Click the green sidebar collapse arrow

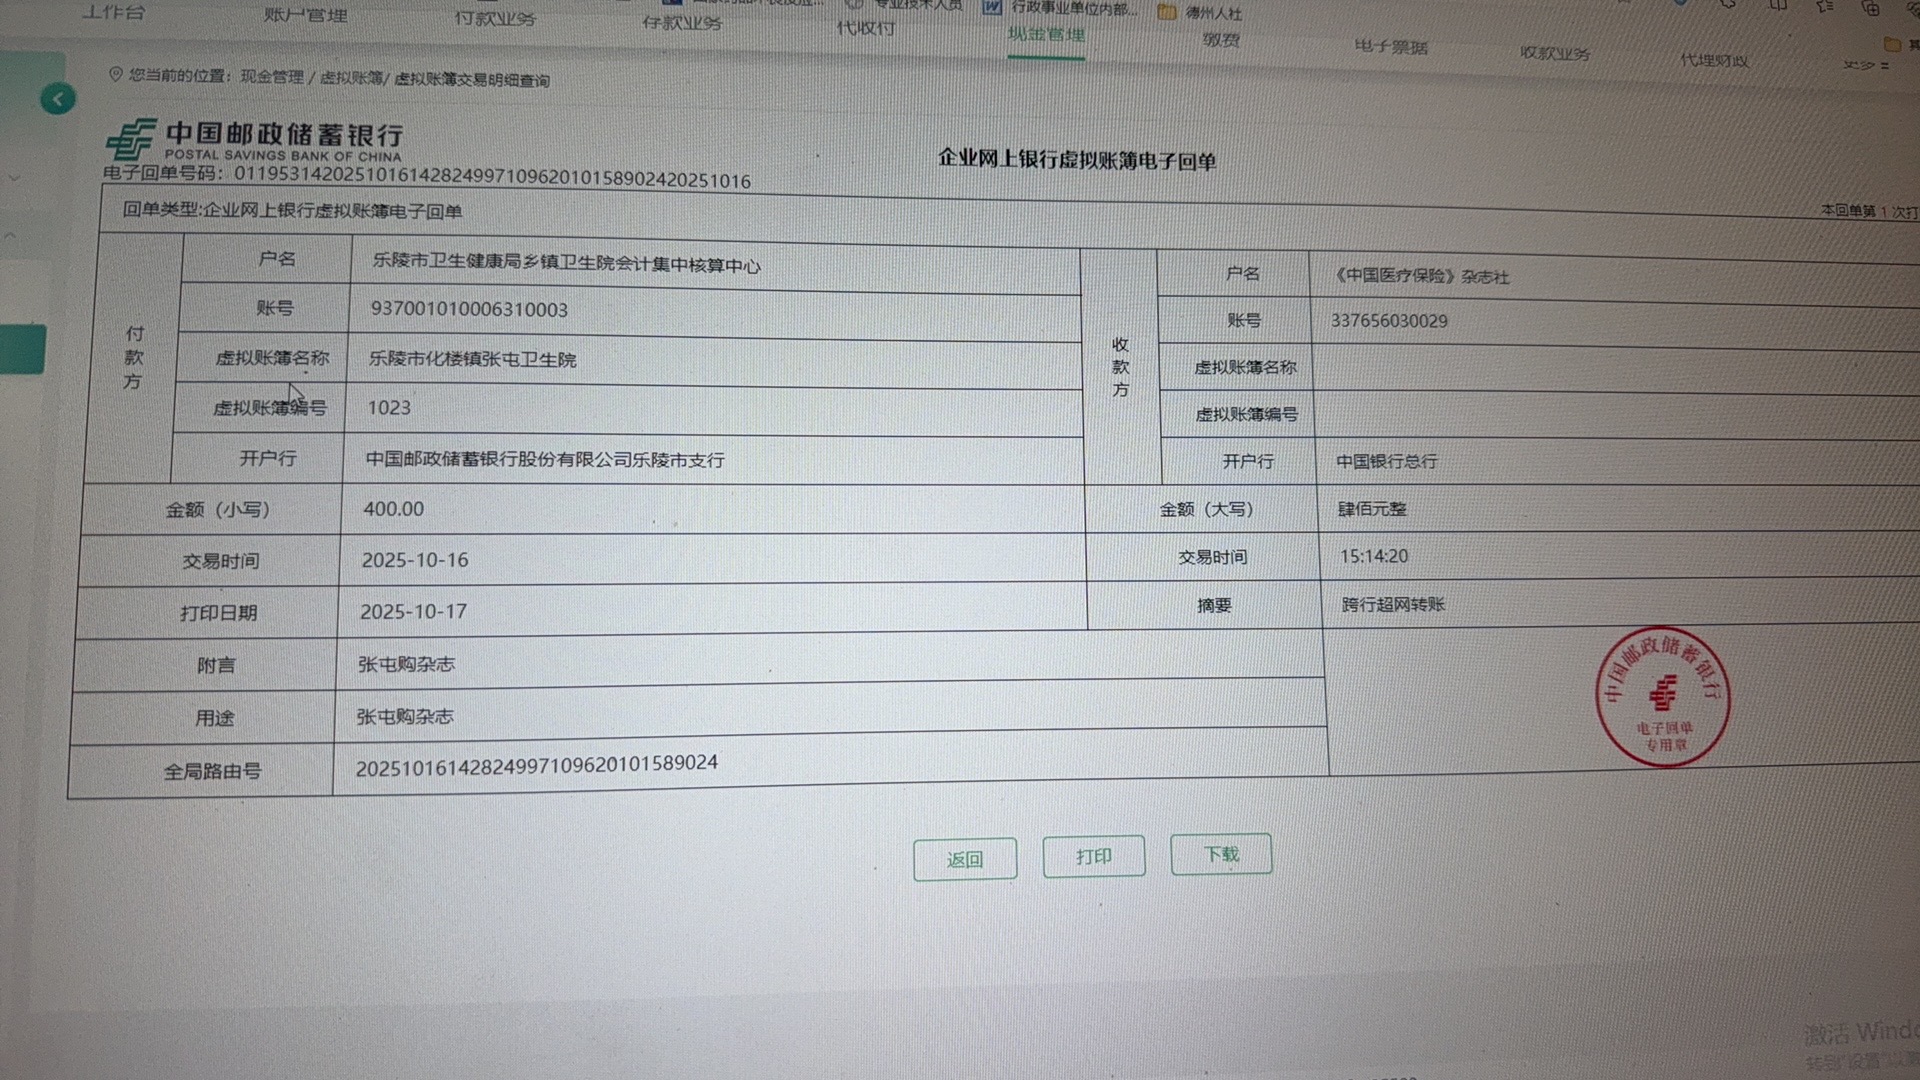pos(58,99)
